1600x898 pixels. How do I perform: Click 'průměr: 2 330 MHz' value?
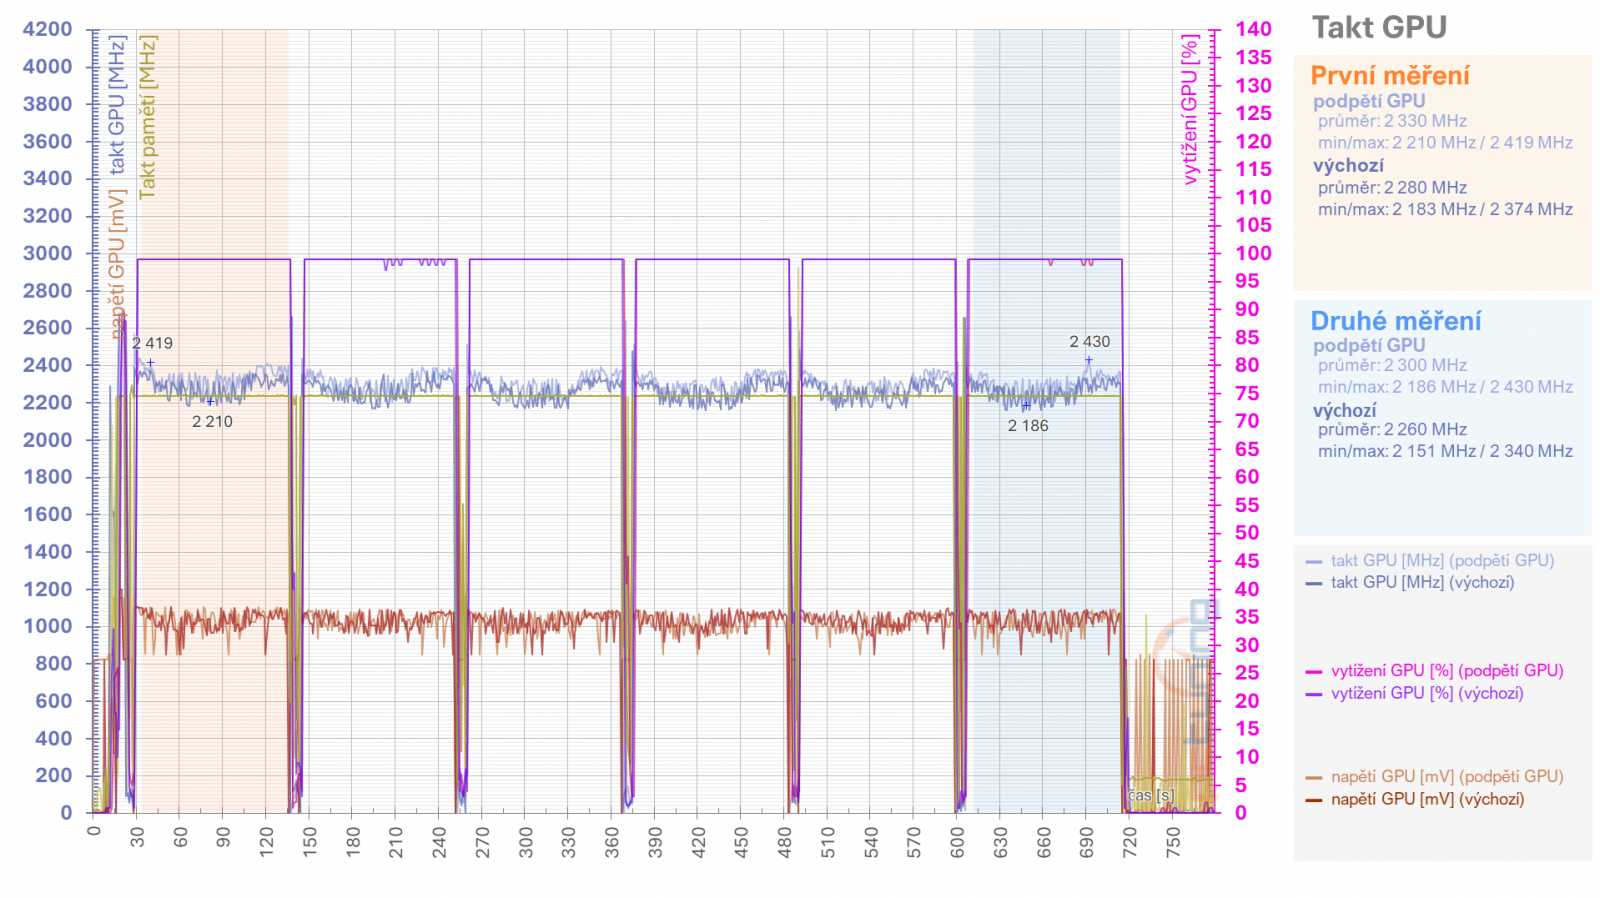(x=1392, y=121)
